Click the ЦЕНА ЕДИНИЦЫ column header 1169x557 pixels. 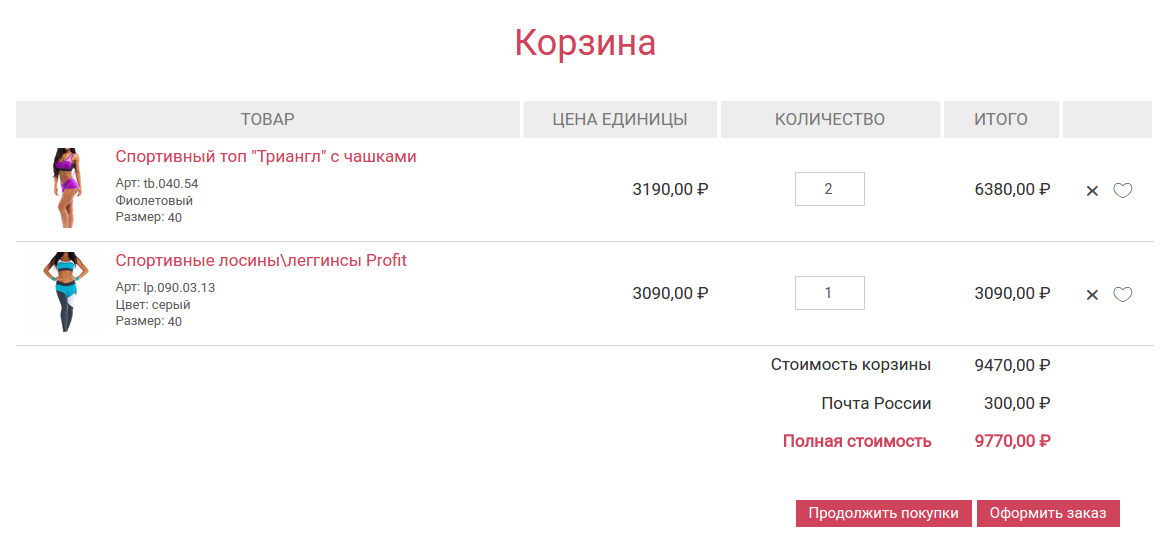click(620, 120)
